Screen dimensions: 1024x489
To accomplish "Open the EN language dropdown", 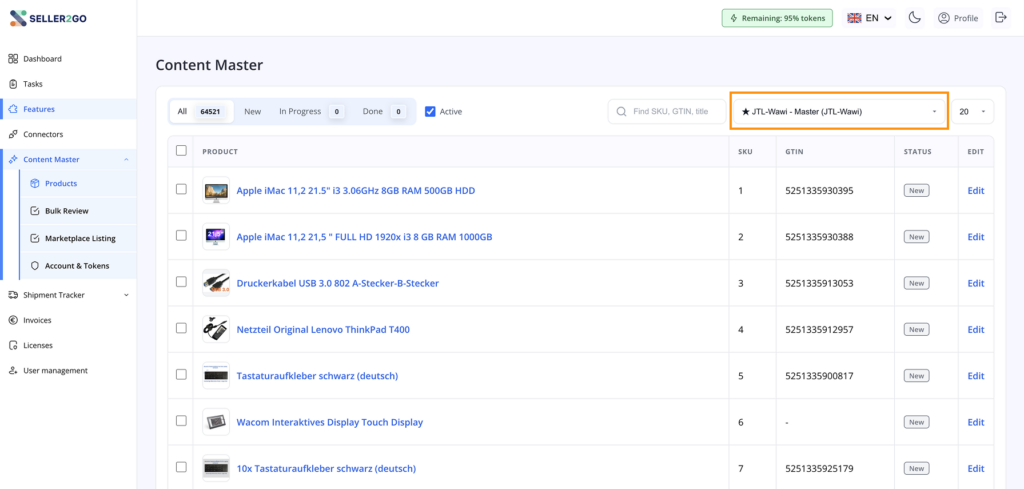I will point(870,18).
